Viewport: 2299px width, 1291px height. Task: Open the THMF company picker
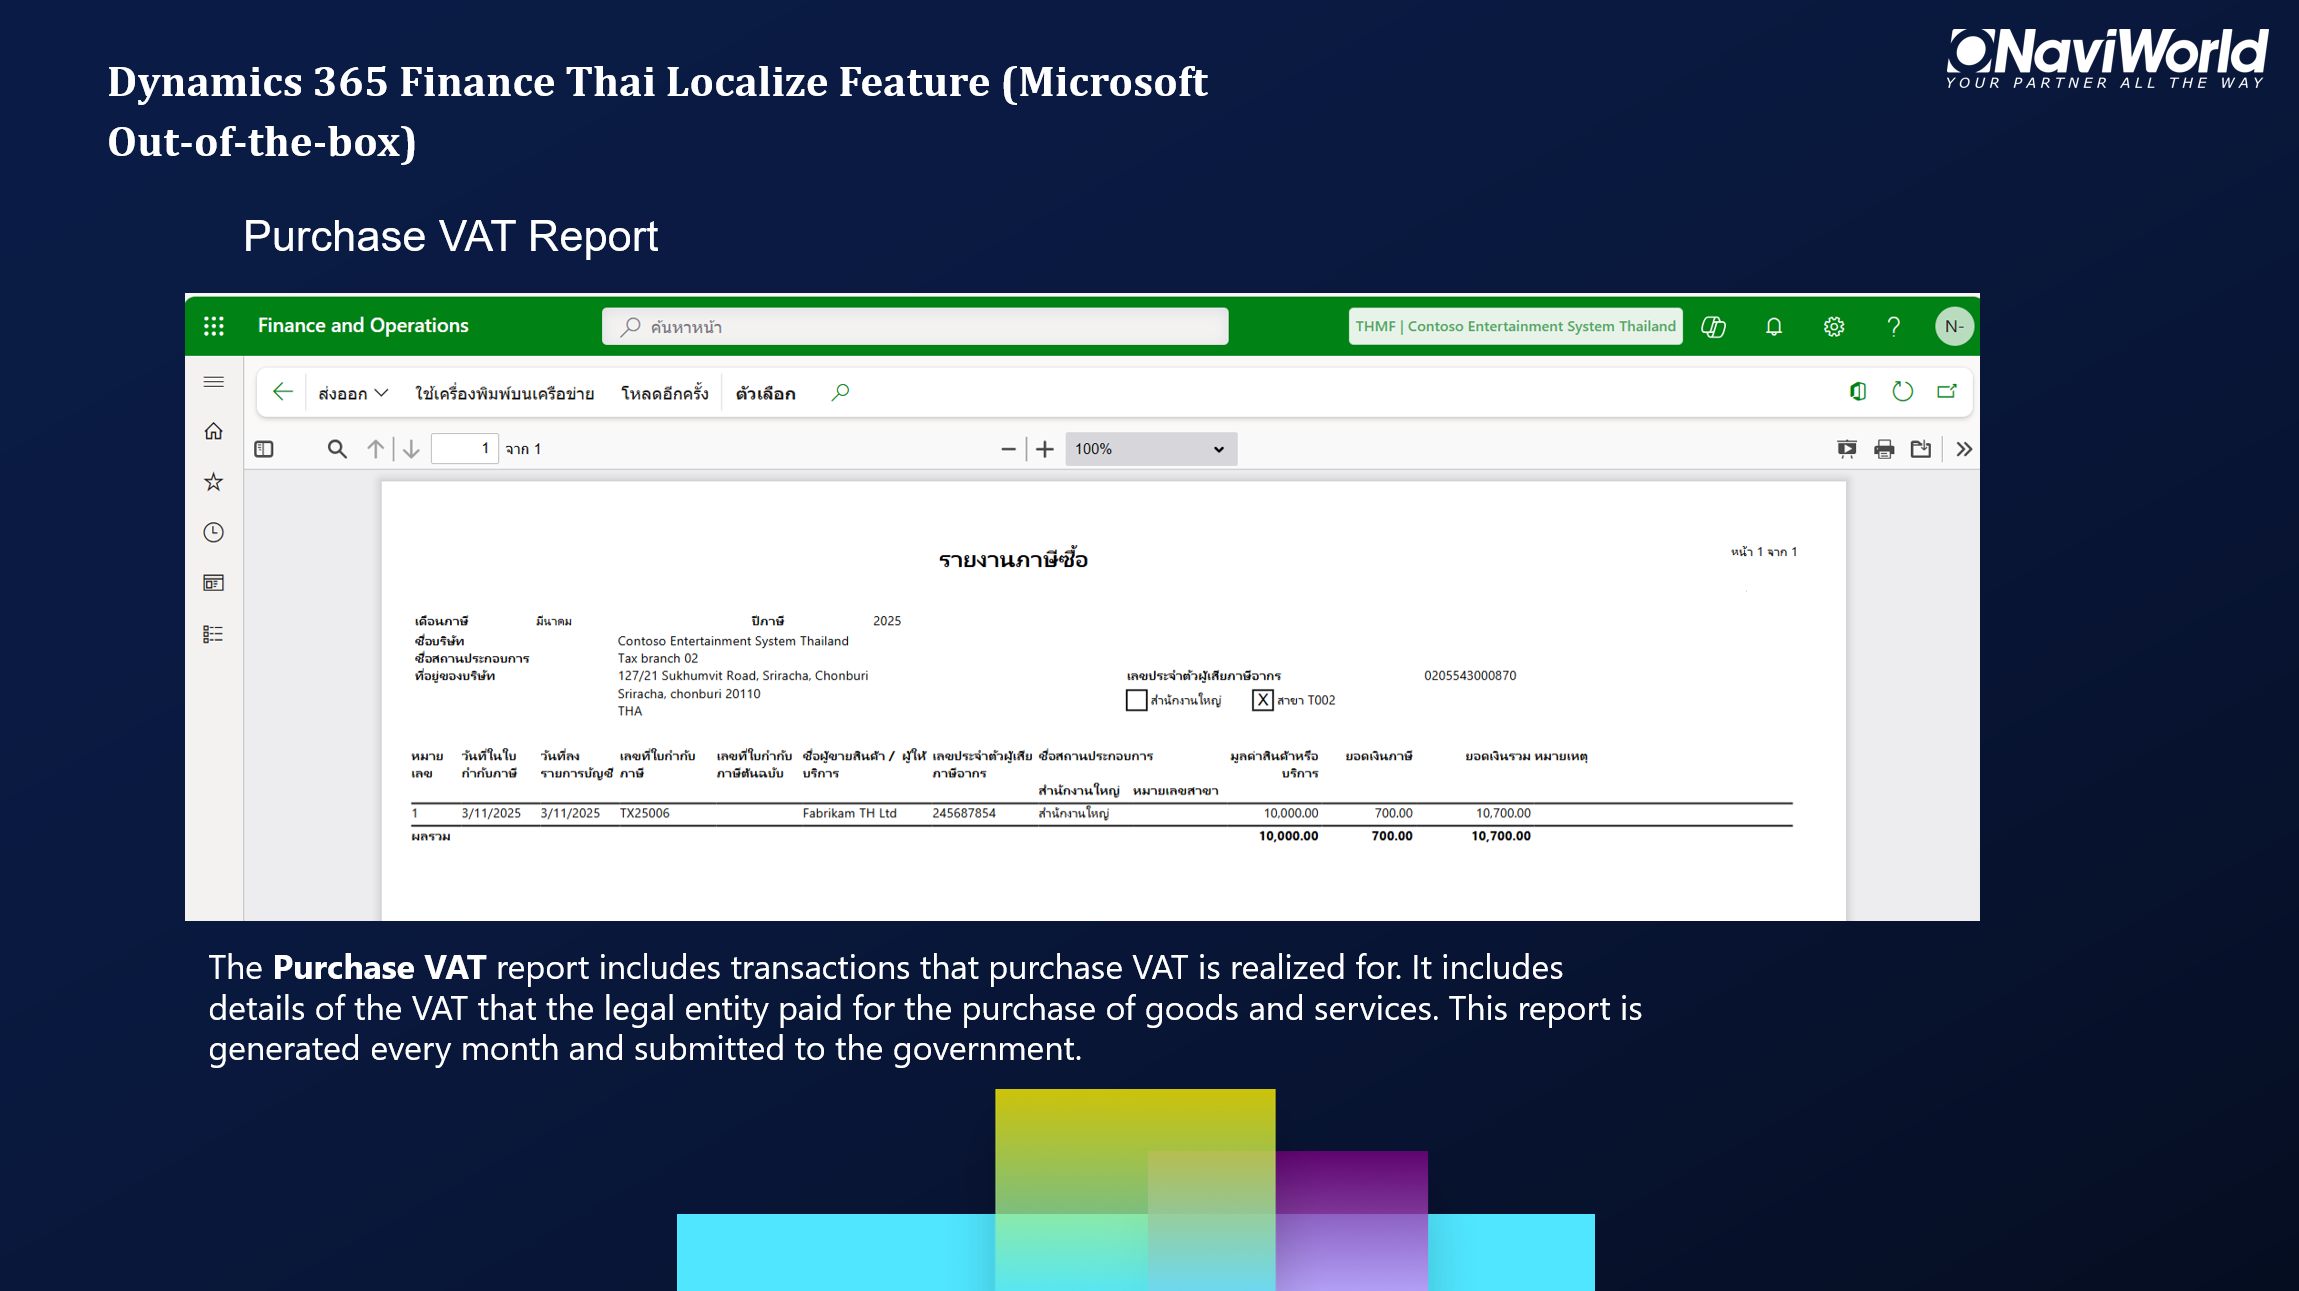(x=1515, y=327)
